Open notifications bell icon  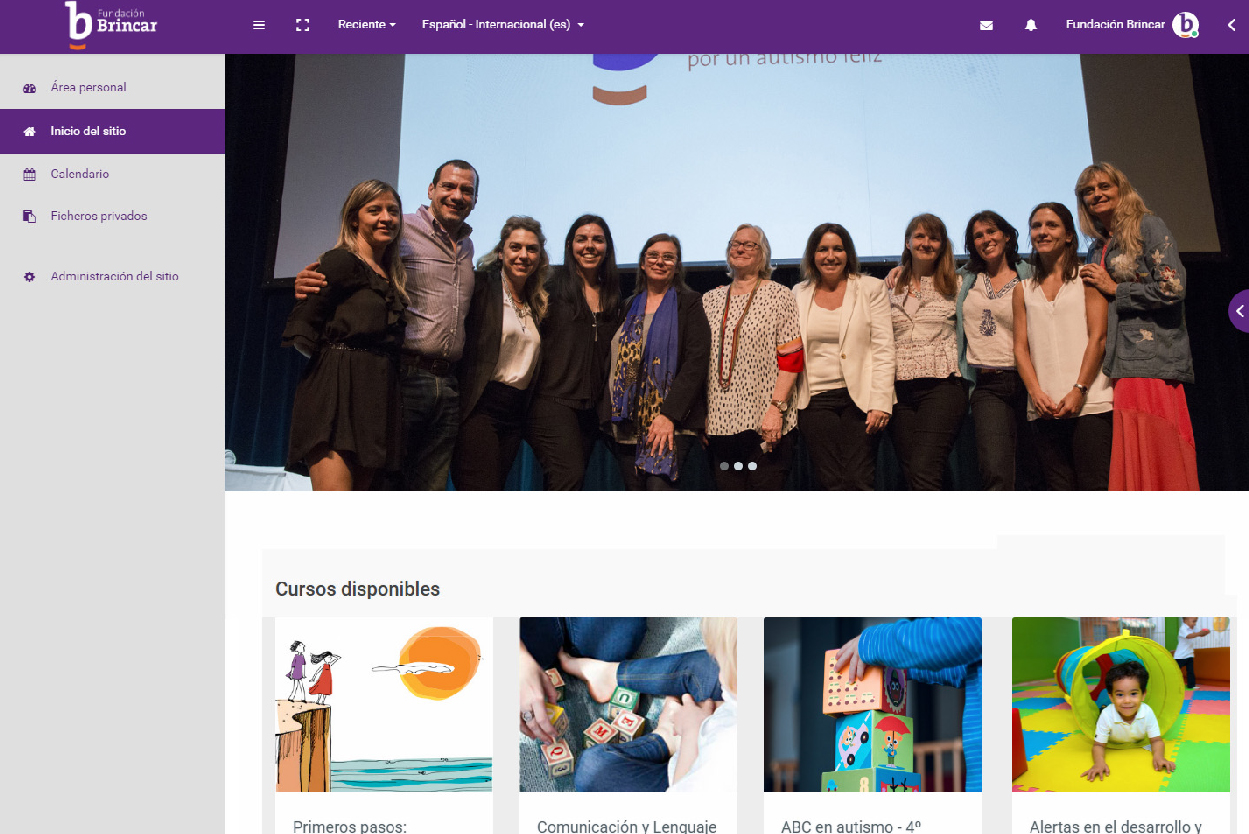1031,26
